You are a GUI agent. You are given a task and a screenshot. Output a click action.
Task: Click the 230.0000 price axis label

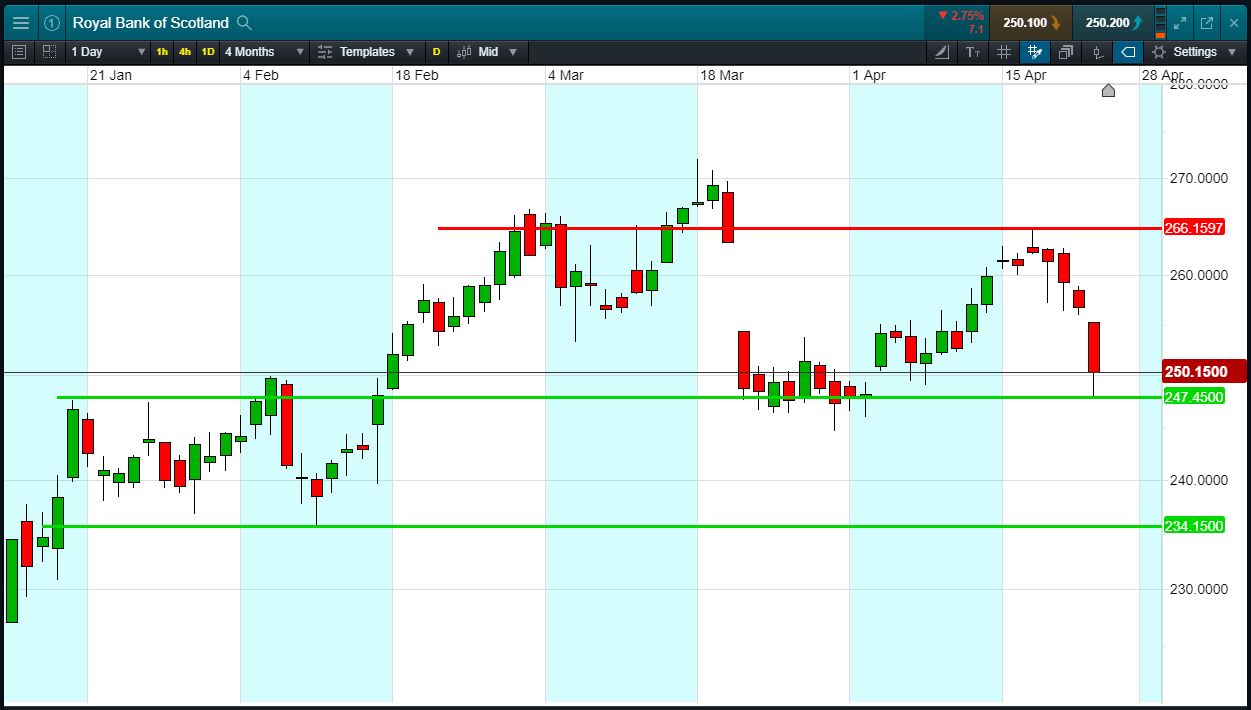(x=1198, y=588)
